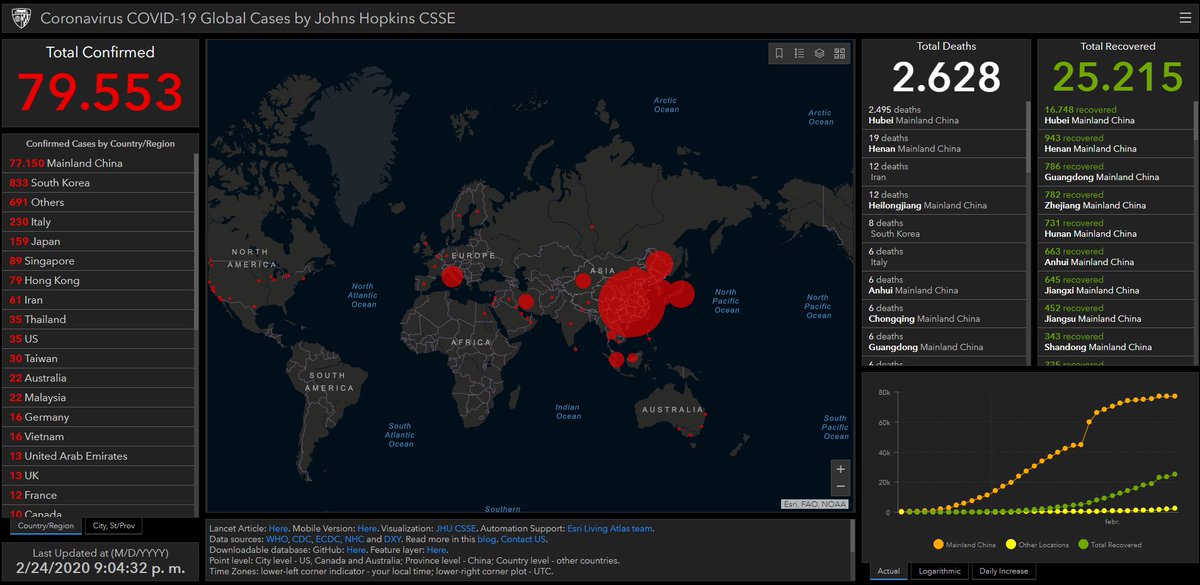Open the Feature layer 'Here' link
The height and width of the screenshot is (585, 1200).
click(436, 550)
